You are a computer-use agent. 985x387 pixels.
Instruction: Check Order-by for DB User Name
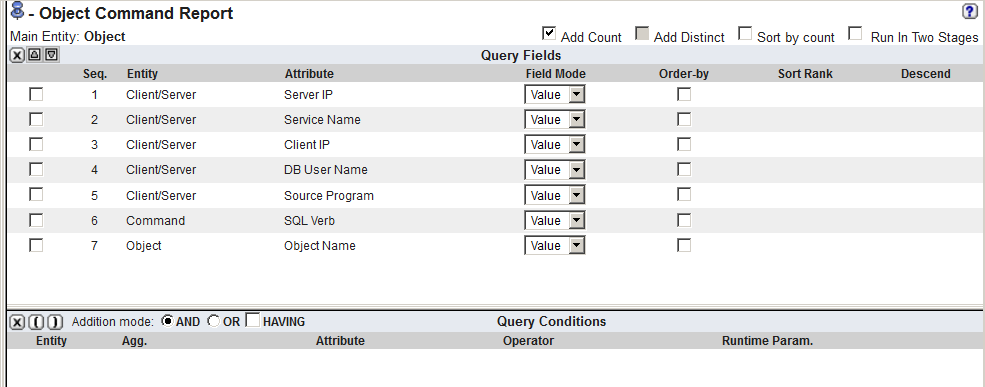683,170
